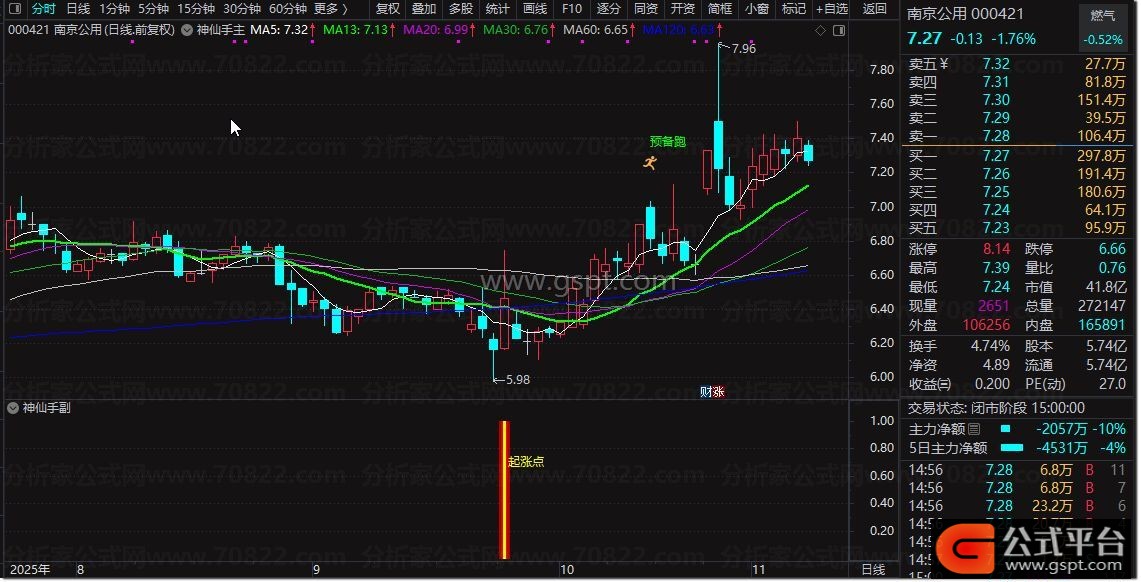Switch to the 分时 tab
This screenshot has height=582, width=1141.
44,9
